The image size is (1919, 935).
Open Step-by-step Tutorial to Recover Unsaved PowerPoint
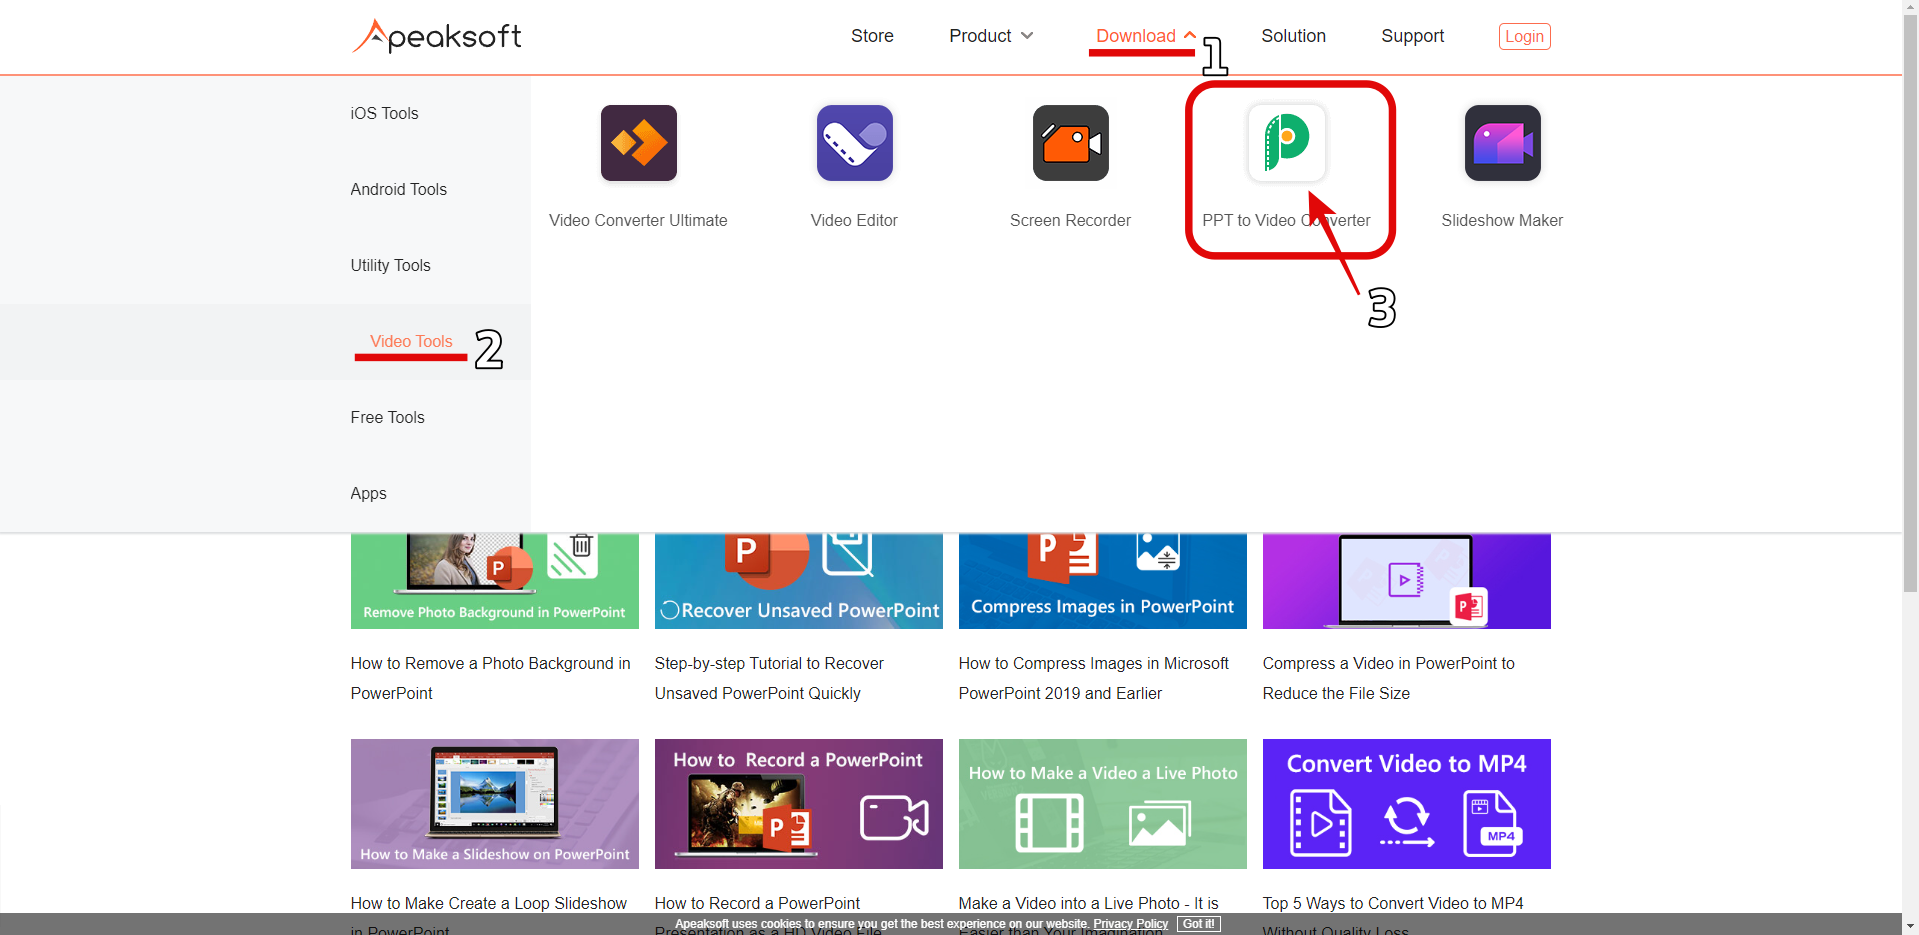click(769, 679)
